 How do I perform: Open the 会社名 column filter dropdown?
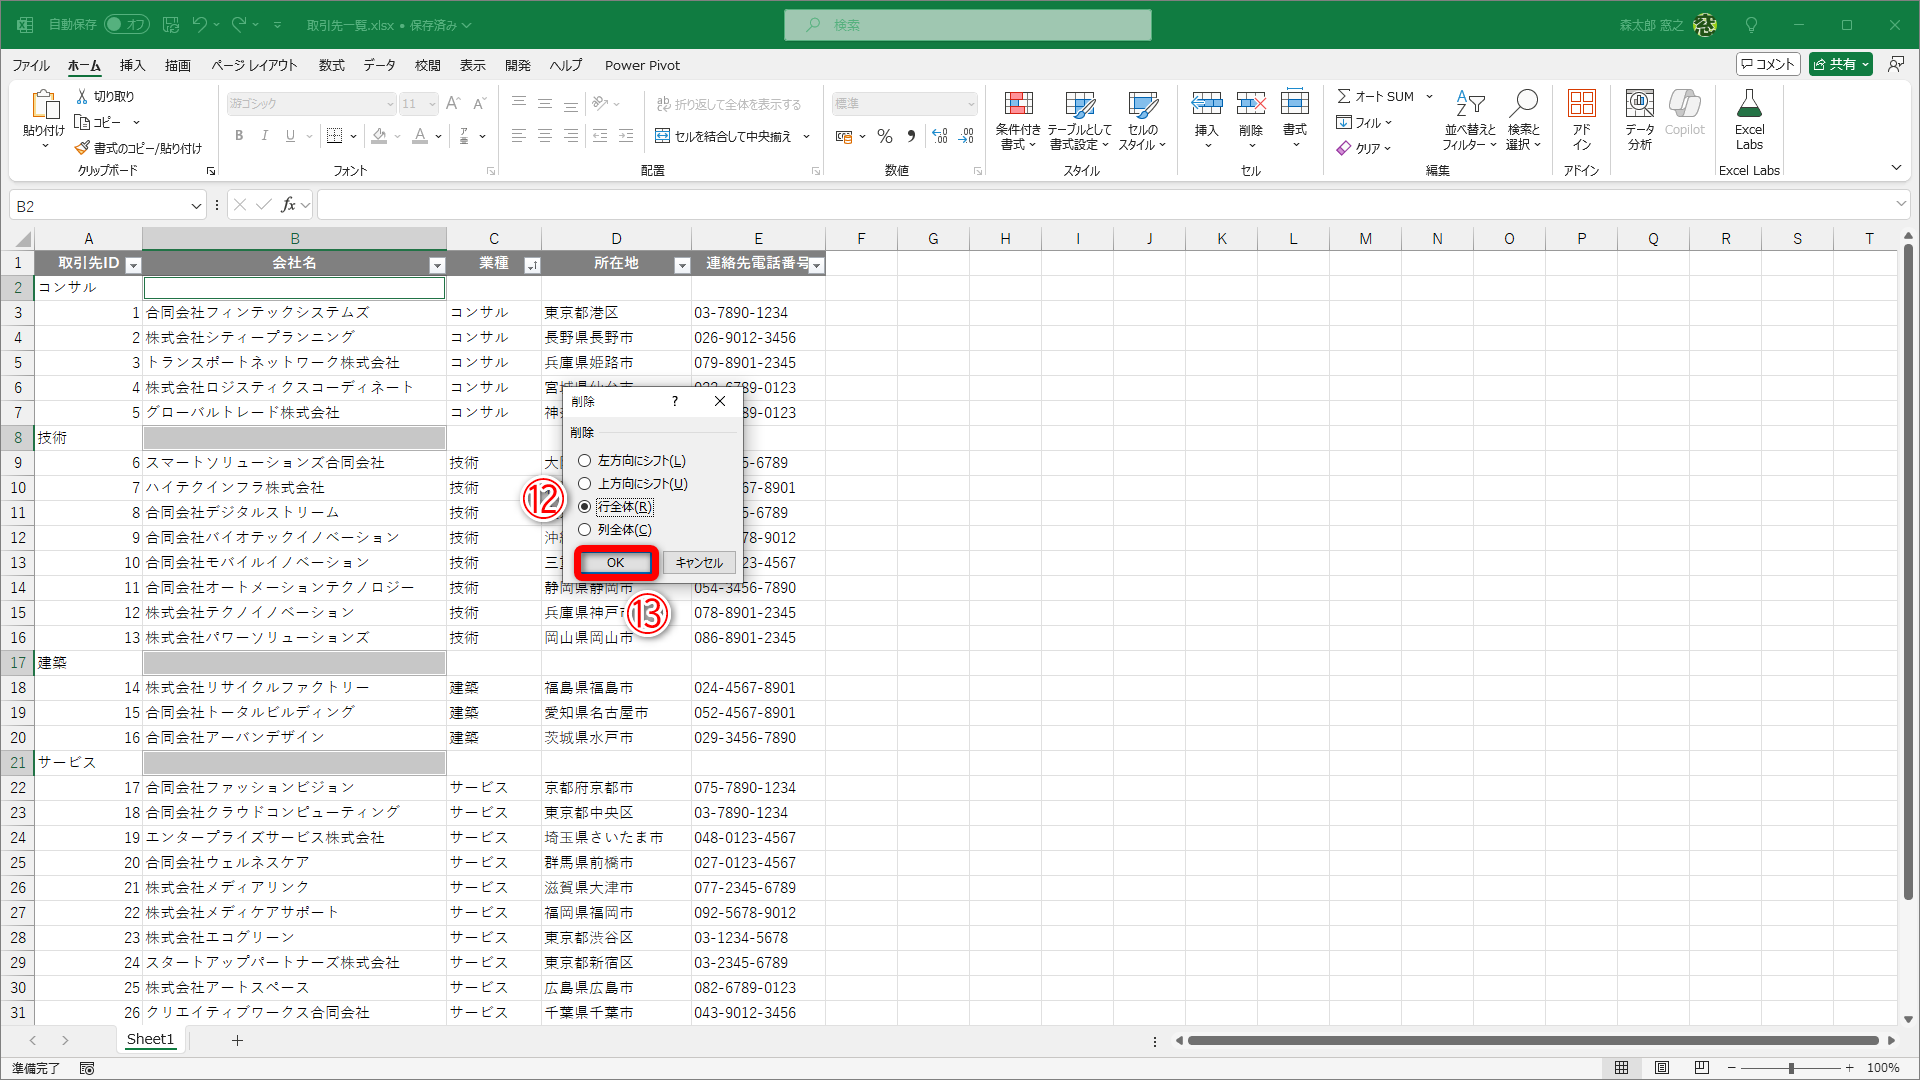(x=437, y=265)
